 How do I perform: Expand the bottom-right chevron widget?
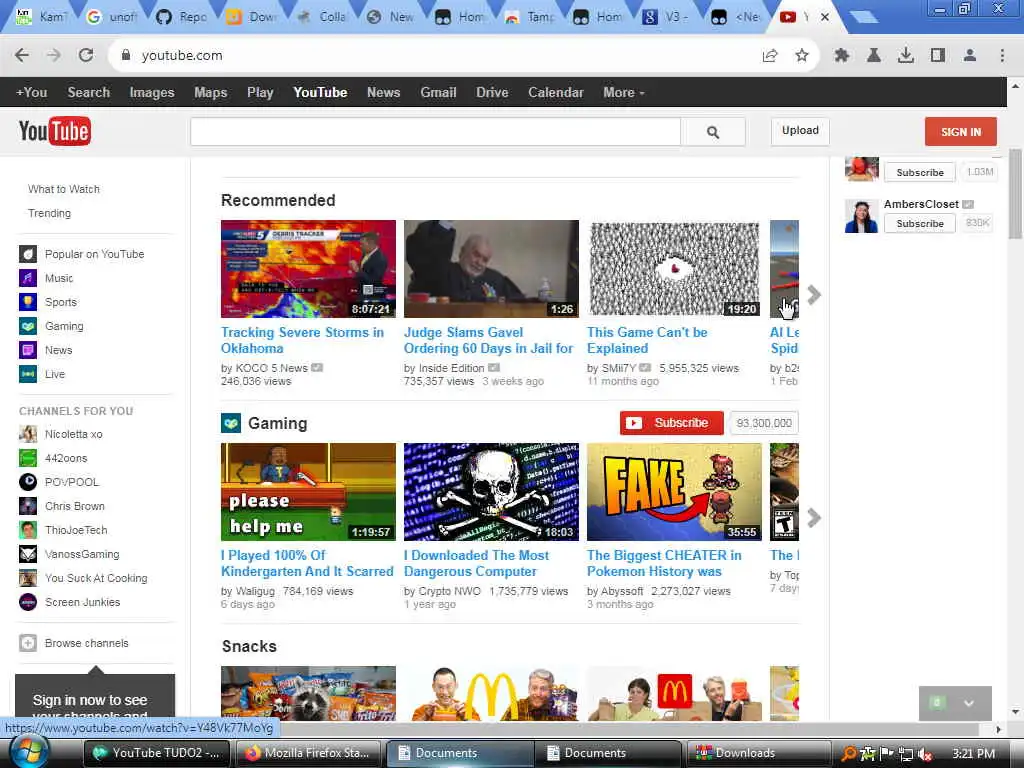coord(969,703)
